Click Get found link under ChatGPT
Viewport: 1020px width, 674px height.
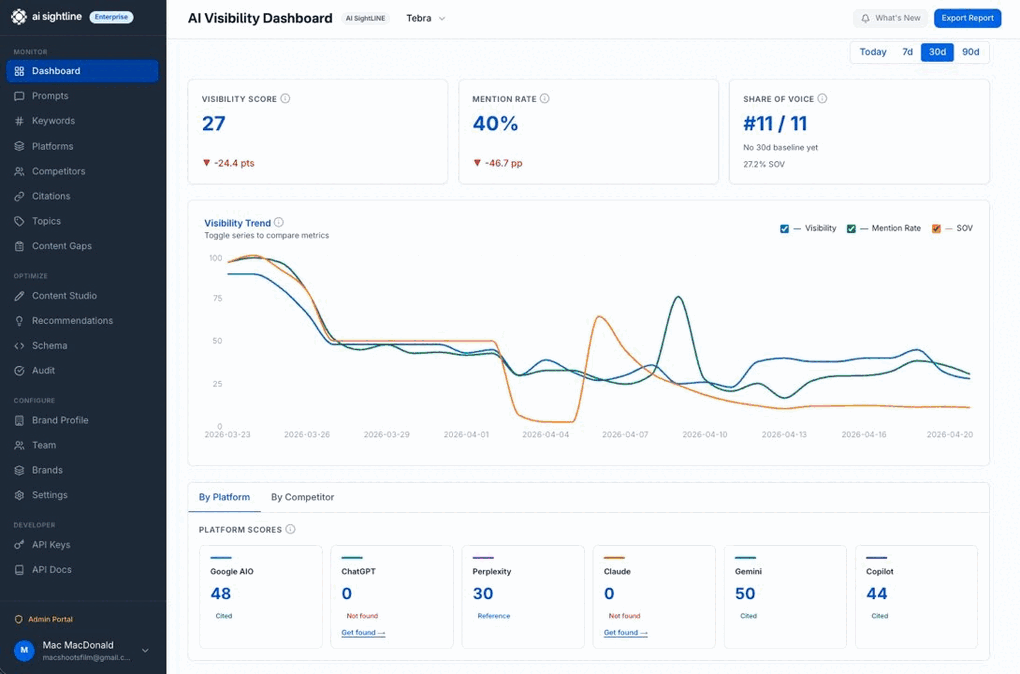tap(363, 633)
